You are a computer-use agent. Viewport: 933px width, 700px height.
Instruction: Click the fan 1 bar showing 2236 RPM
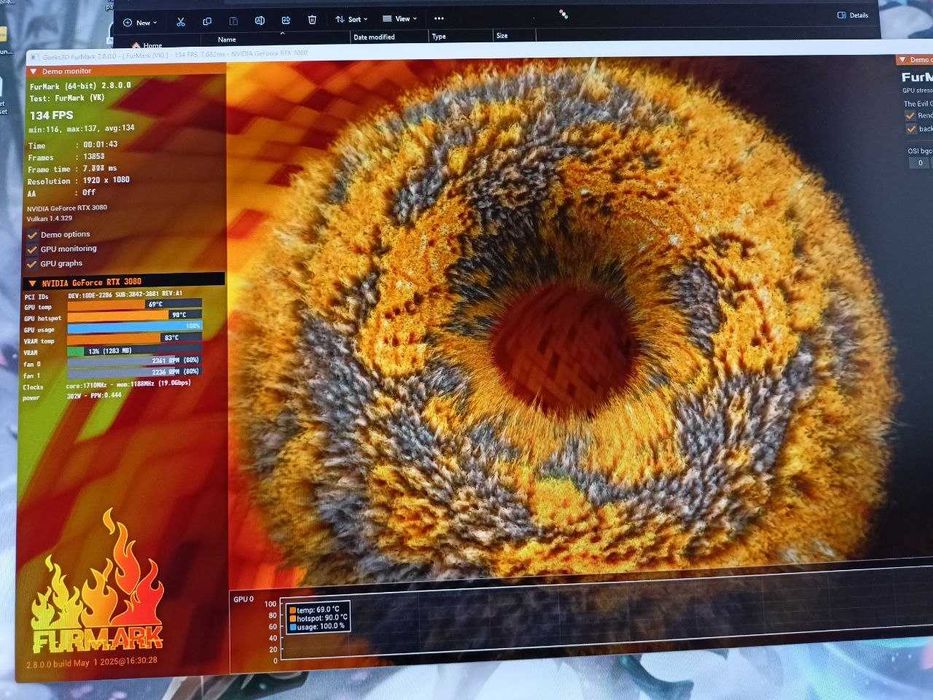[134, 372]
